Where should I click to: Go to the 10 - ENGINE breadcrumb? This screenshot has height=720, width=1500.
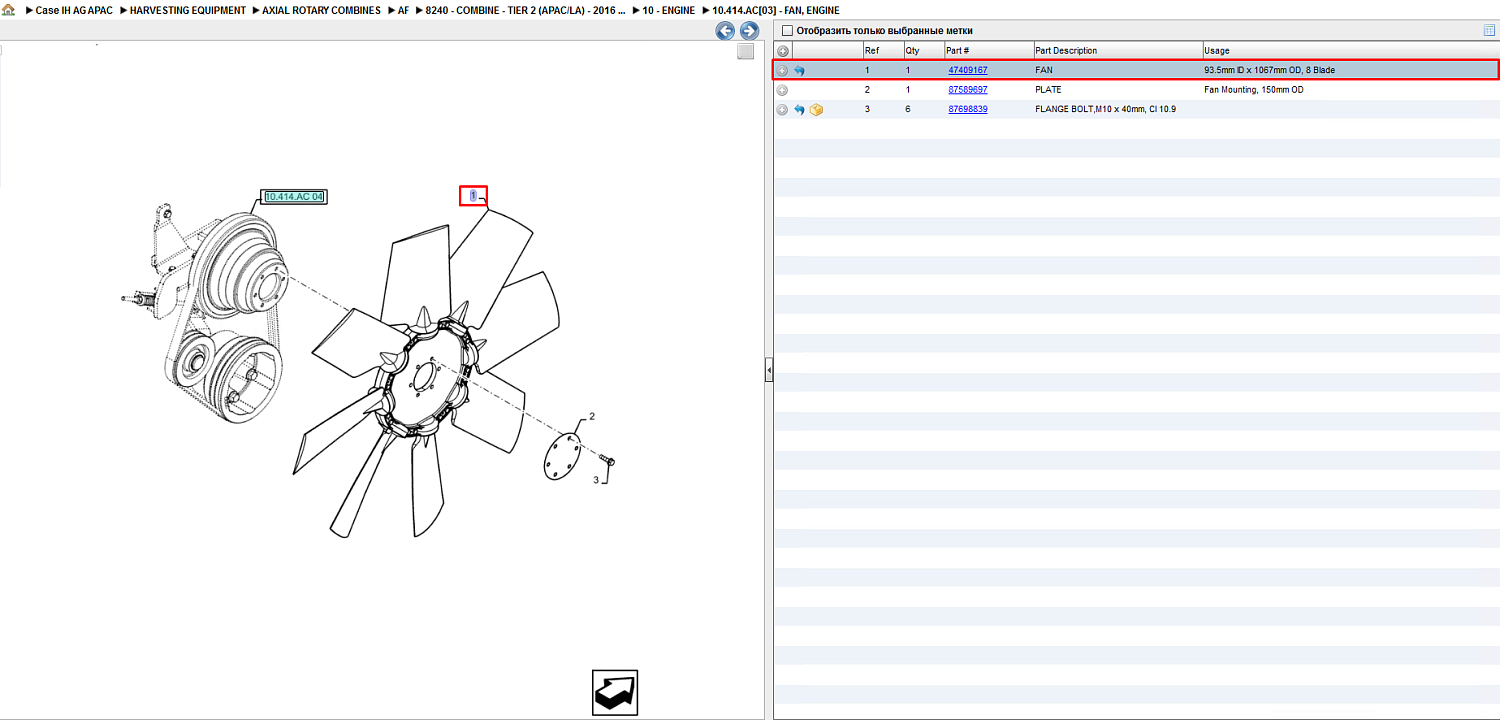(669, 10)
